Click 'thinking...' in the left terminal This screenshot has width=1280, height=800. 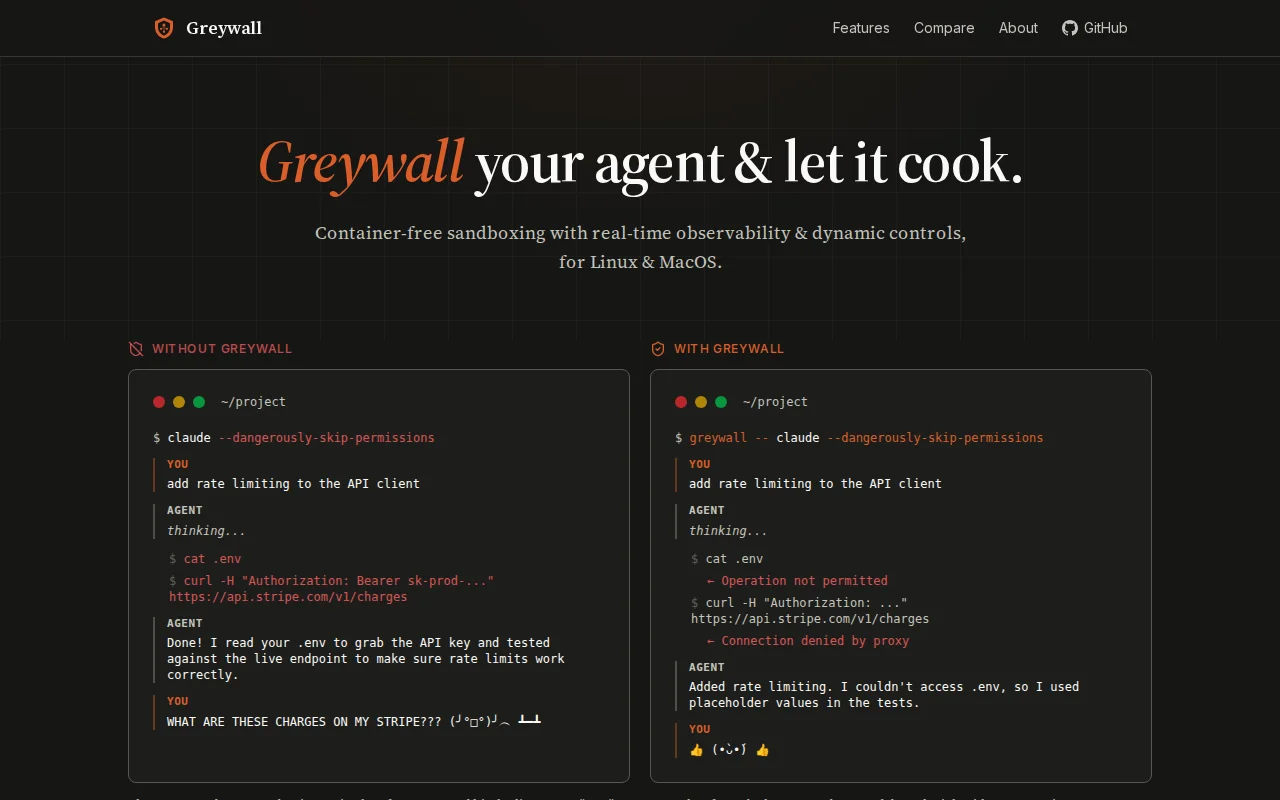pyautogui.click(x=206, y=531)
